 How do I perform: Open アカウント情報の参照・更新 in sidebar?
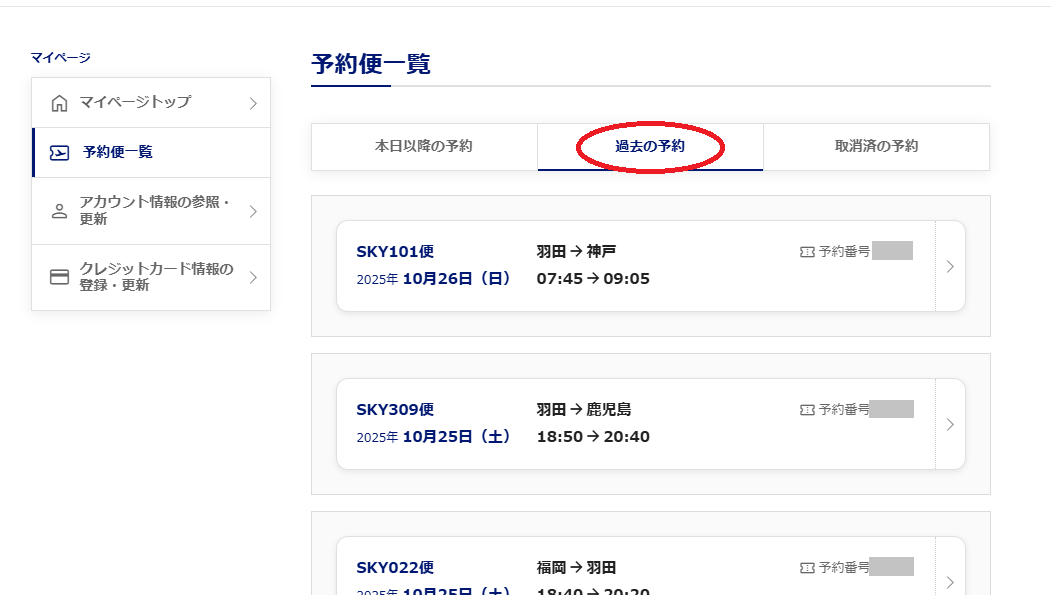coord(154,211)
